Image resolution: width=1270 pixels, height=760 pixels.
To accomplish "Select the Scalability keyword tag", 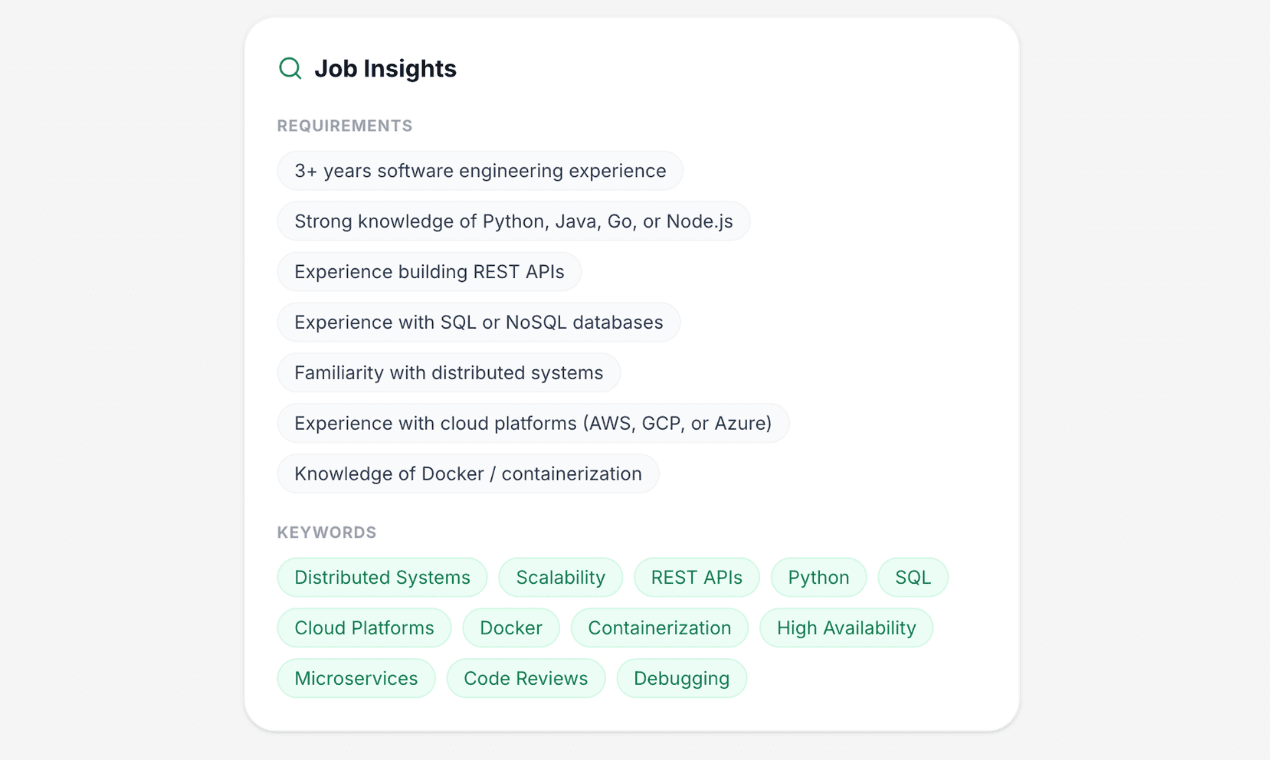I will tap(560, 577).
